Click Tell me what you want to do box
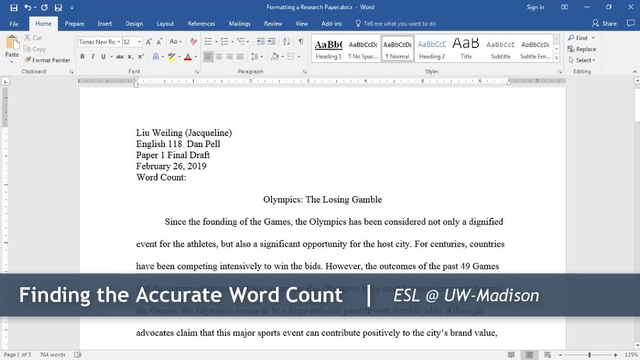 pos(396,24)
